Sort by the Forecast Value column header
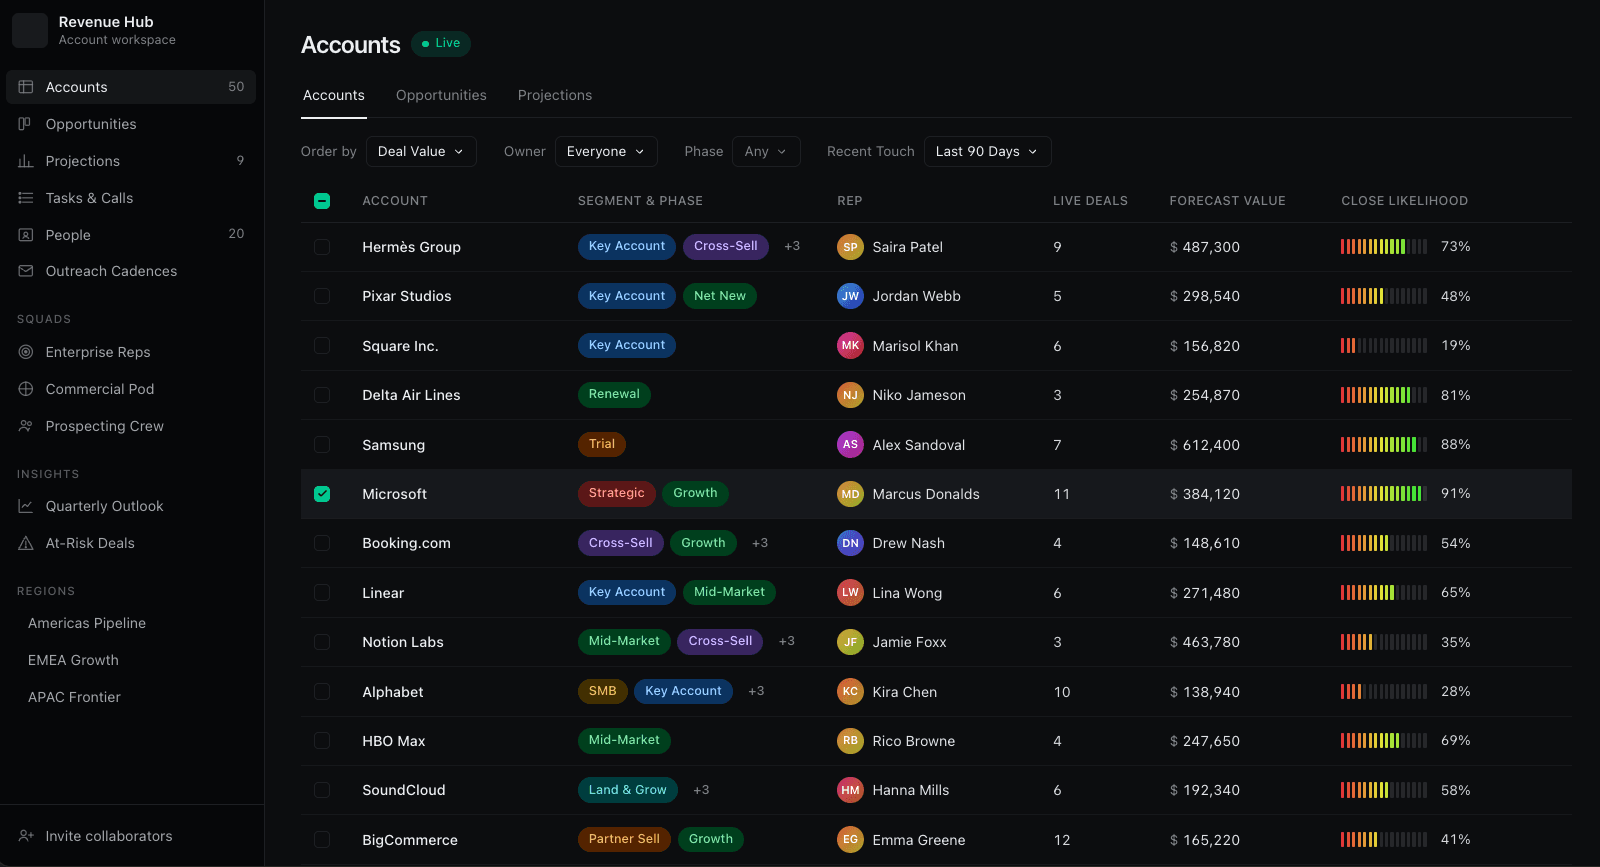The height and width of the screenshot is (867, 1600). pyautogui.click(x=1227, y=201)
